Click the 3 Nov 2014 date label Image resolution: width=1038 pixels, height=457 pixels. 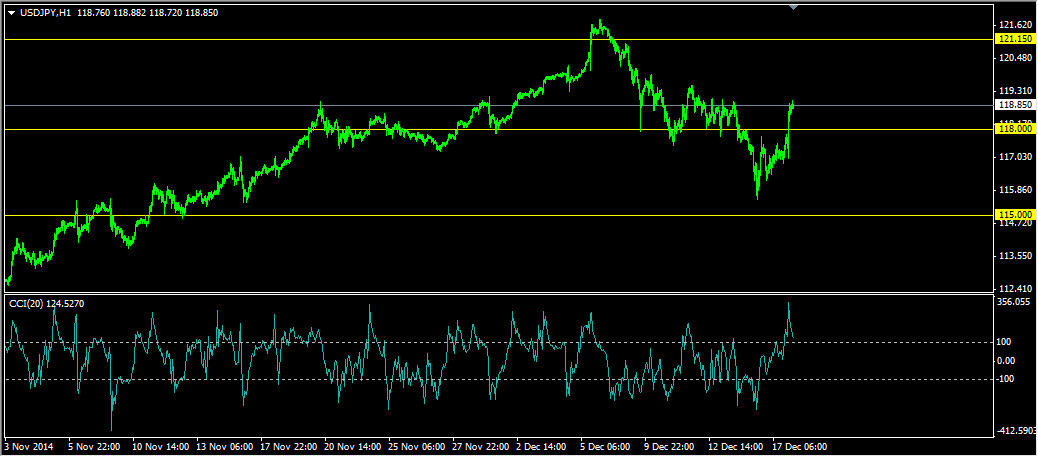28,446
